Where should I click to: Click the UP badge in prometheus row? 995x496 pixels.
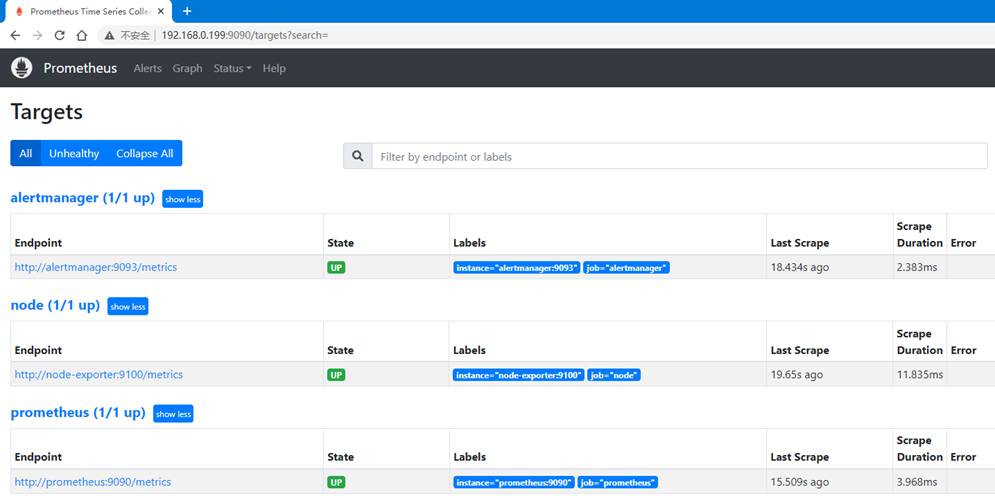pyautogui.click(x=336, y=483)
